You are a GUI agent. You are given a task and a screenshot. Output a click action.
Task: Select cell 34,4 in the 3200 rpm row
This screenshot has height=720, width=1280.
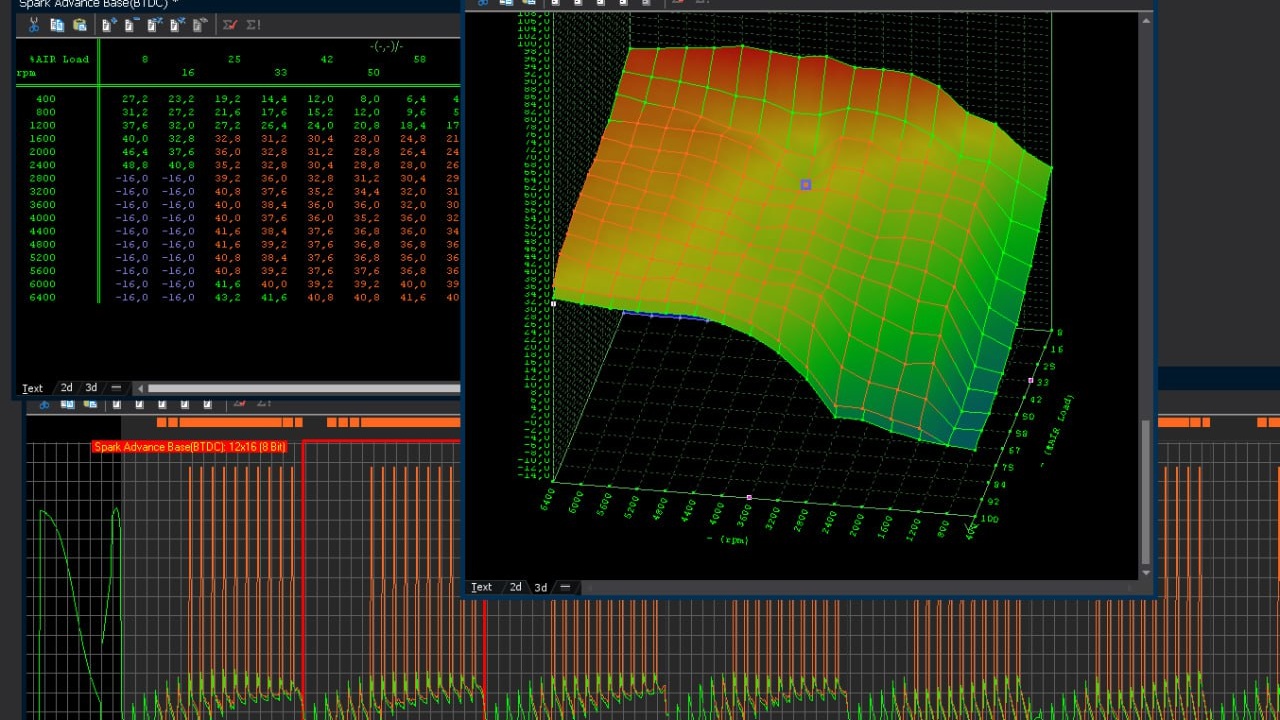[367, 191]
